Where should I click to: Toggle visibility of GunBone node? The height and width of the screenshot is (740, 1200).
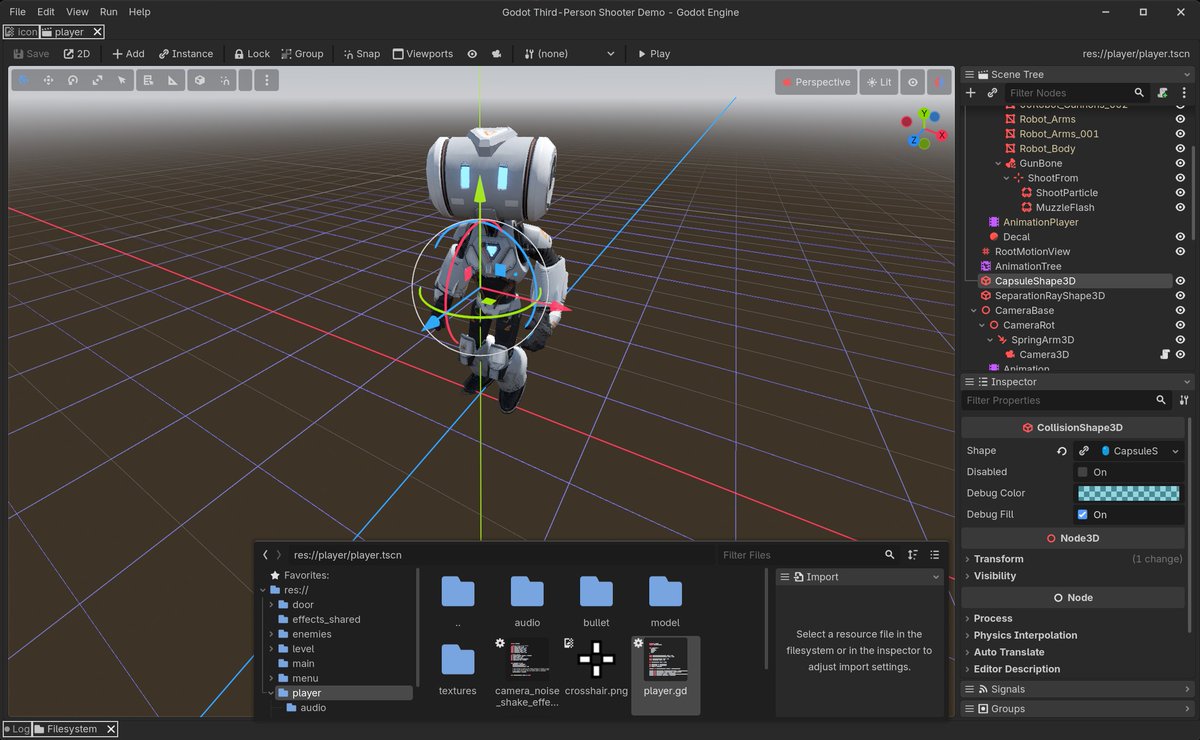(1180, 163)
